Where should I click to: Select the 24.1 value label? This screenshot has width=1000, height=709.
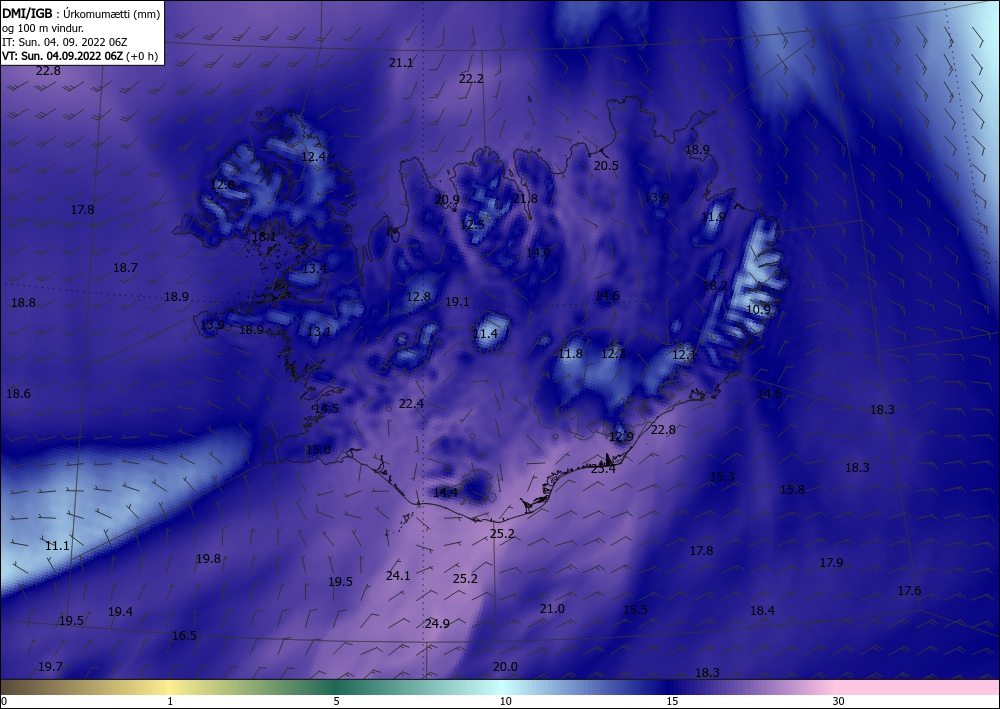click(x=399, y=575)
